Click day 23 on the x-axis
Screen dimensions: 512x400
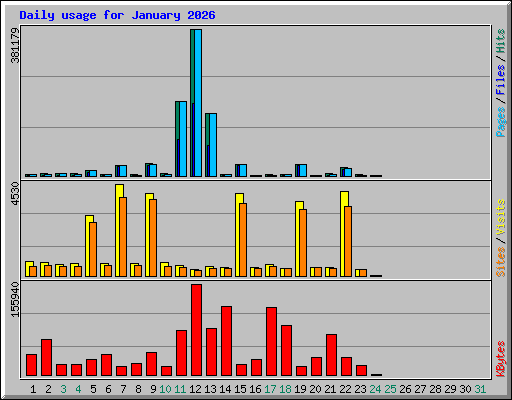360,389
